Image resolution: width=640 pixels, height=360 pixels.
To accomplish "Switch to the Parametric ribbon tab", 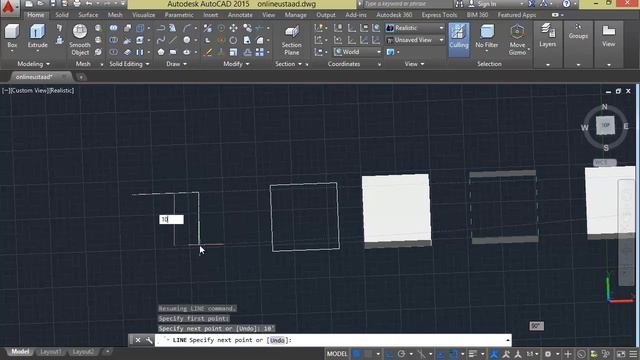I will (179, 15).
